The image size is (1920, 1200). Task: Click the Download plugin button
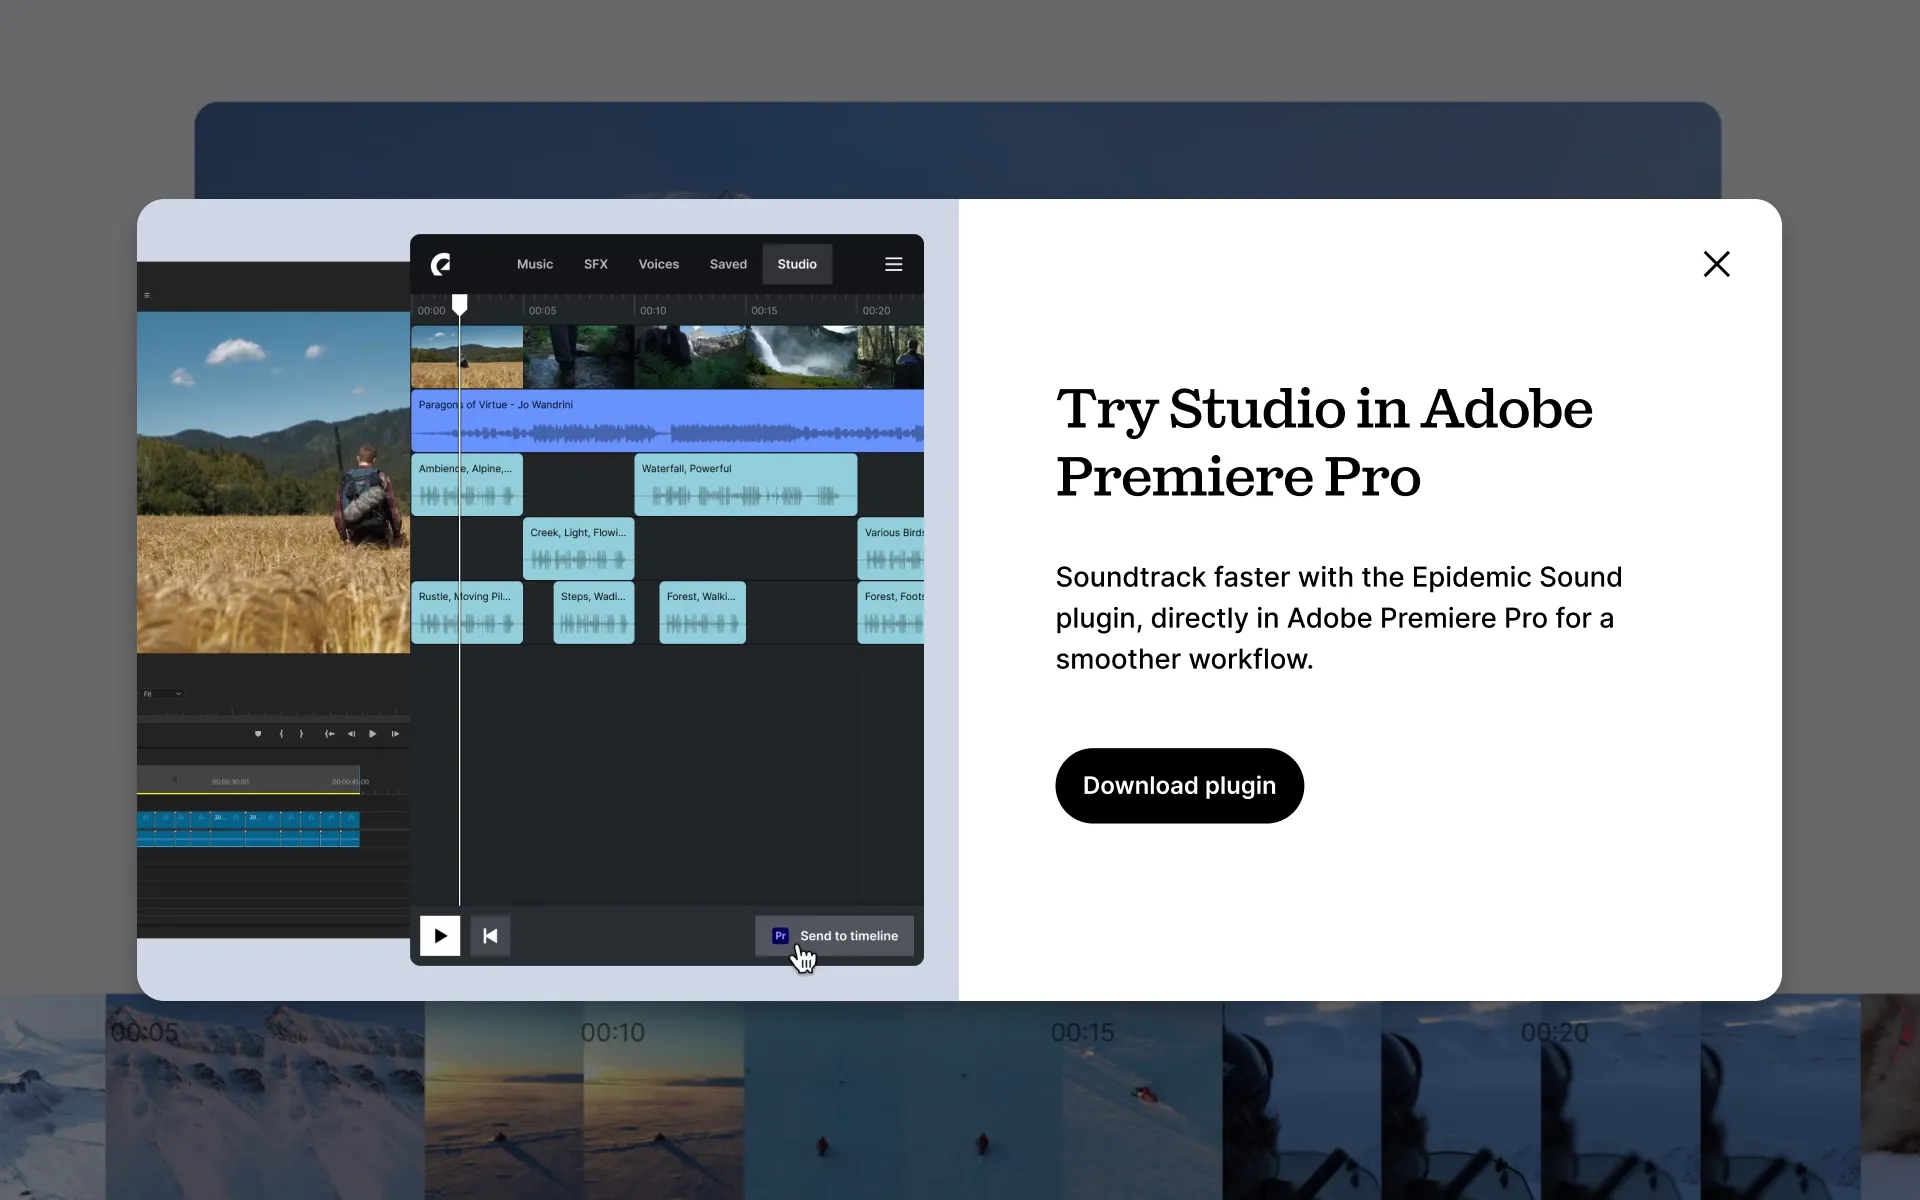click(1179, 786)
